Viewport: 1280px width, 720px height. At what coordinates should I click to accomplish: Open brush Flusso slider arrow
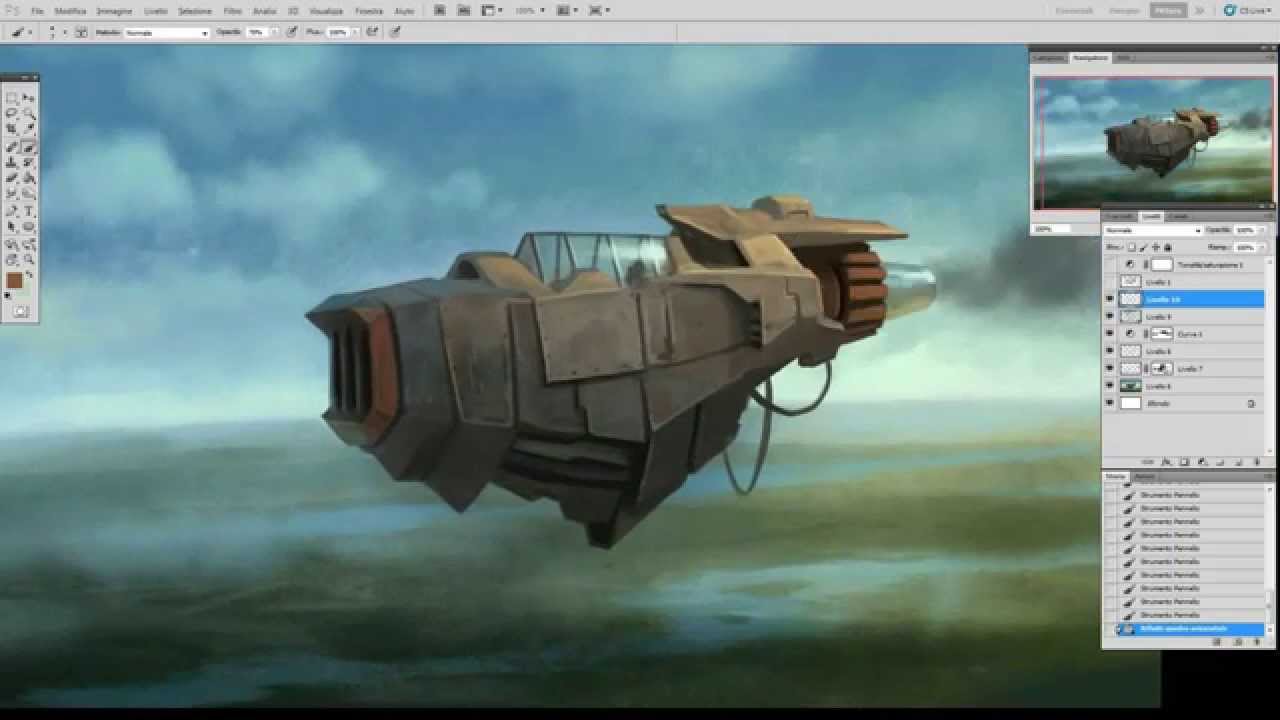click(356, 32)
